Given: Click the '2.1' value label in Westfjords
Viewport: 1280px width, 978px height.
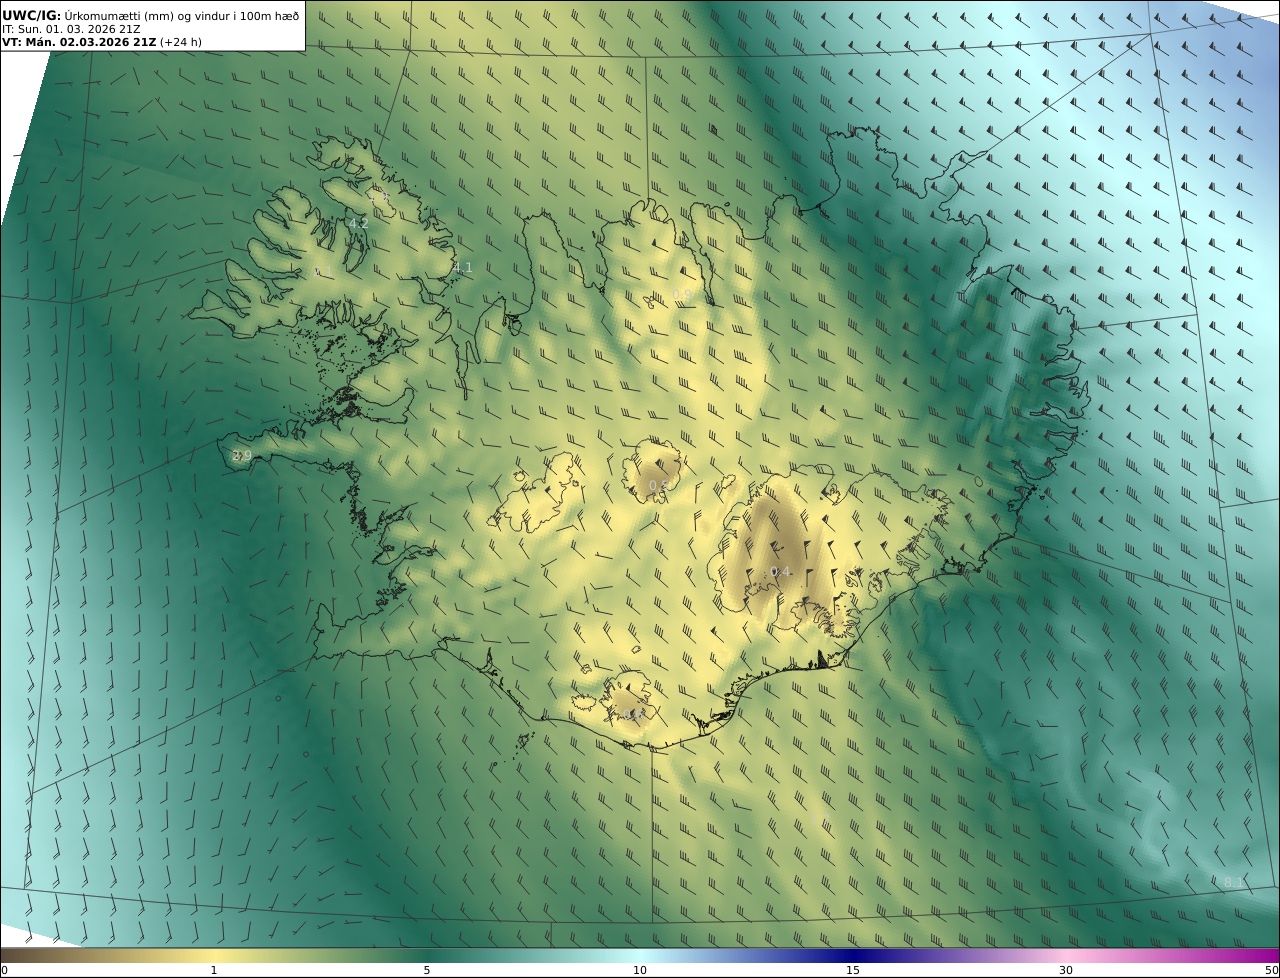Looking at the screenshot, I should pos(324,272).
